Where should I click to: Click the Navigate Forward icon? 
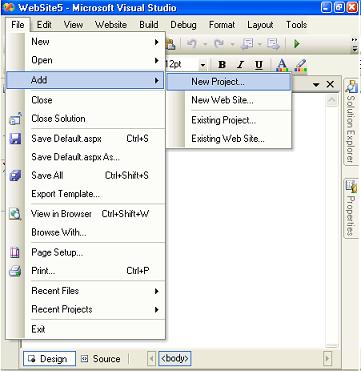coord(273,44)
